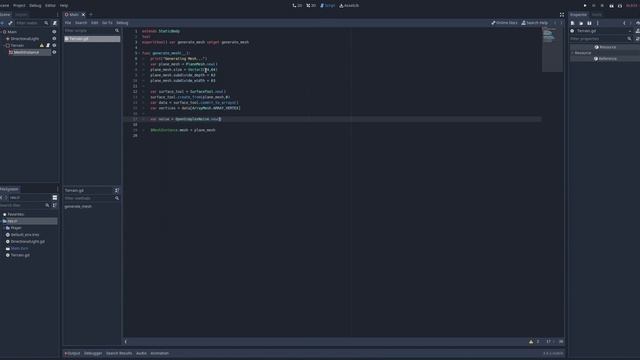Open script editor Edit menu
640x360 pixels.
[x=95, y=23]
